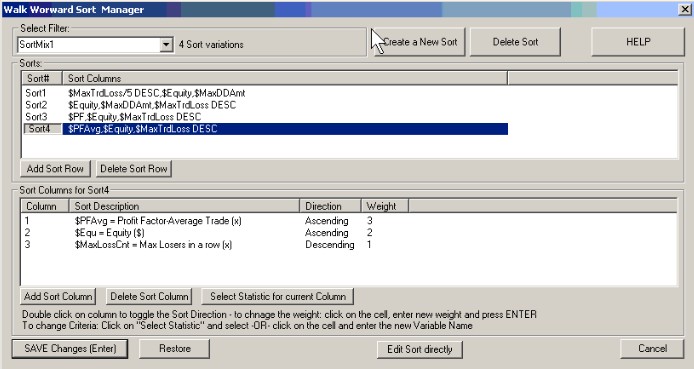The height and width of the screenshot is (369, 694).
Task: Click Ascending direction for $Equ row
Action: pos(327,233)
